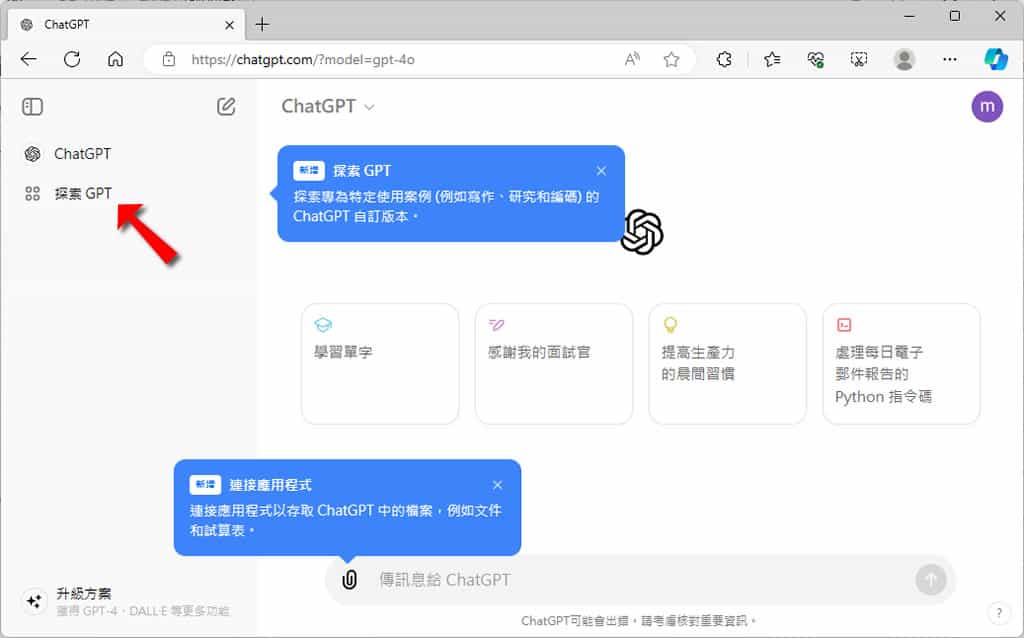Expand the ChatGPT model selector dropdown
The image size is (1024, 638).
328,106
